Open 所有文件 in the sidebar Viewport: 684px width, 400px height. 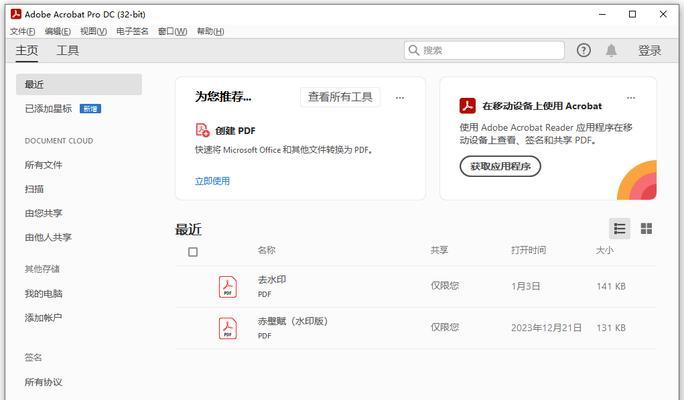coord(43,165)
